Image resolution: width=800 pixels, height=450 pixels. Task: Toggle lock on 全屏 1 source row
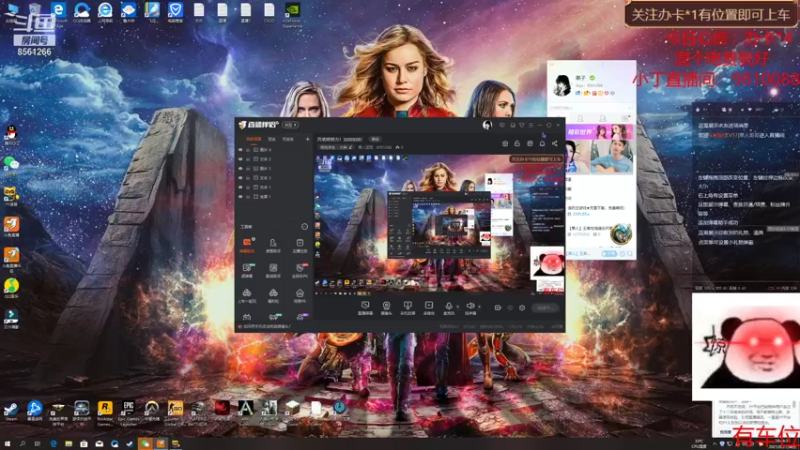(x=248, y=196)
